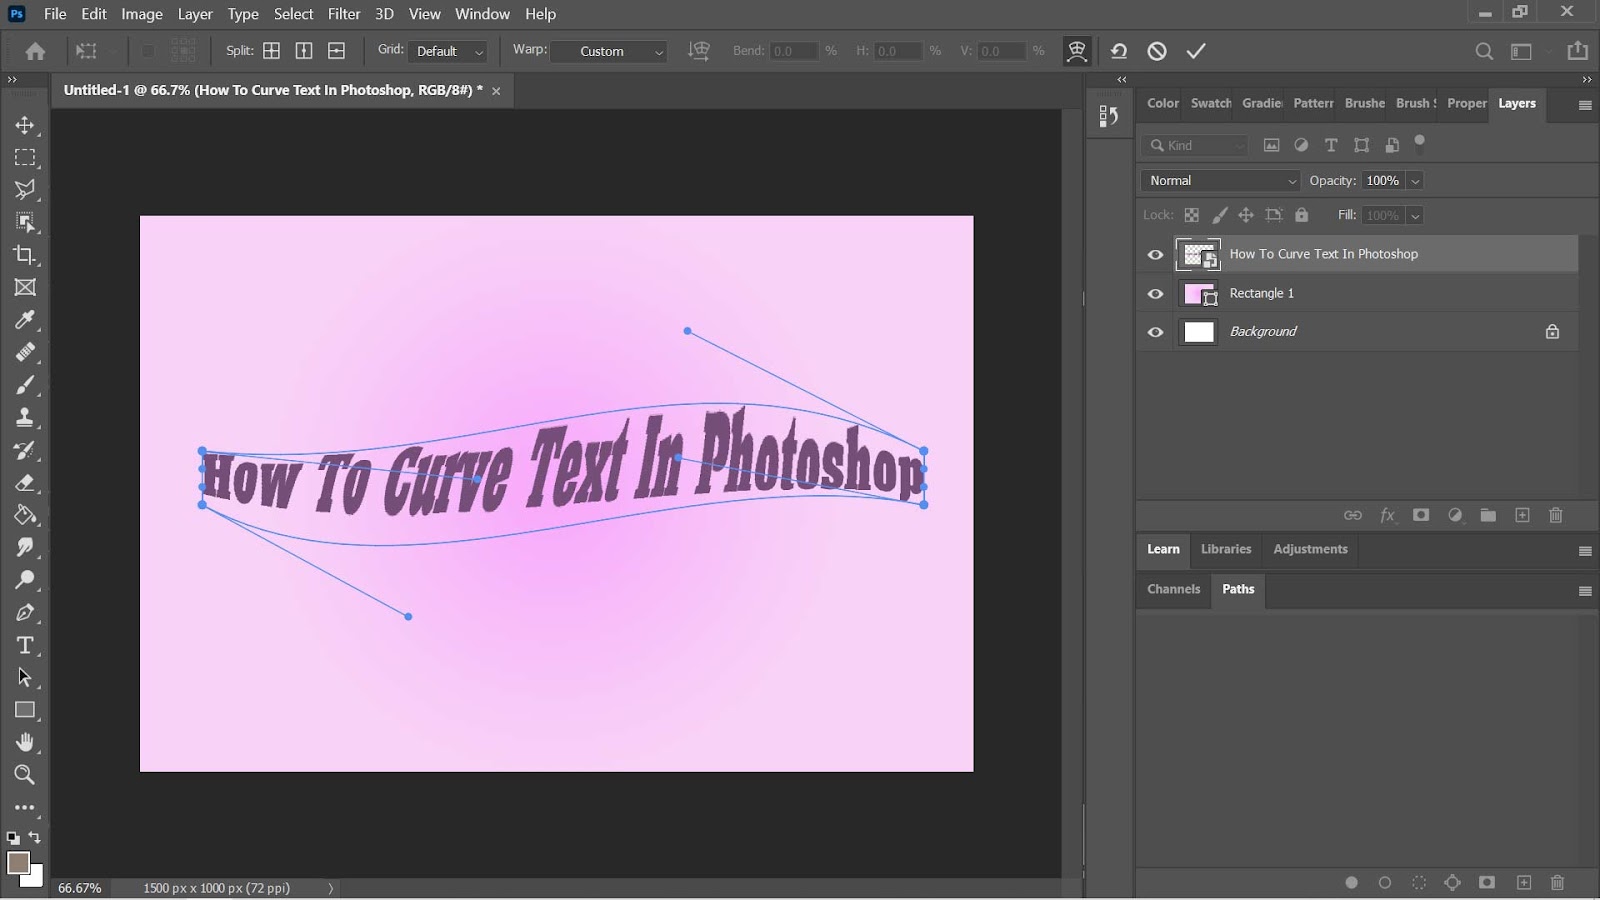Click the layer Opacity value field
Image resolution: width=1600 pixels, height=900 pixels.
[x=1382, y=181]
